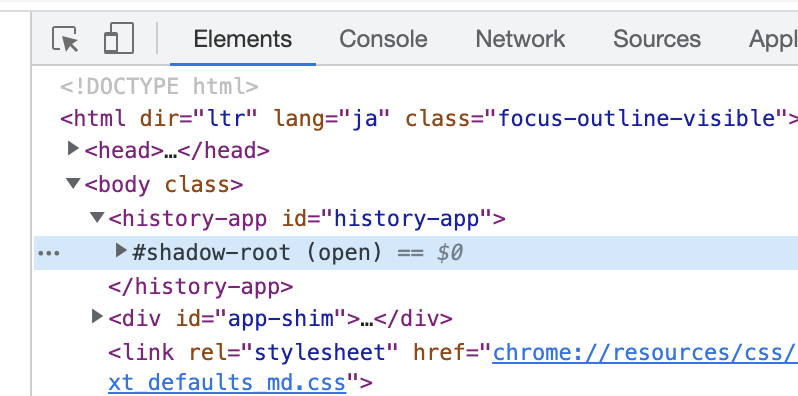Select the closing </history-app> tag row
798x396 pixels.
coord(201,287)
